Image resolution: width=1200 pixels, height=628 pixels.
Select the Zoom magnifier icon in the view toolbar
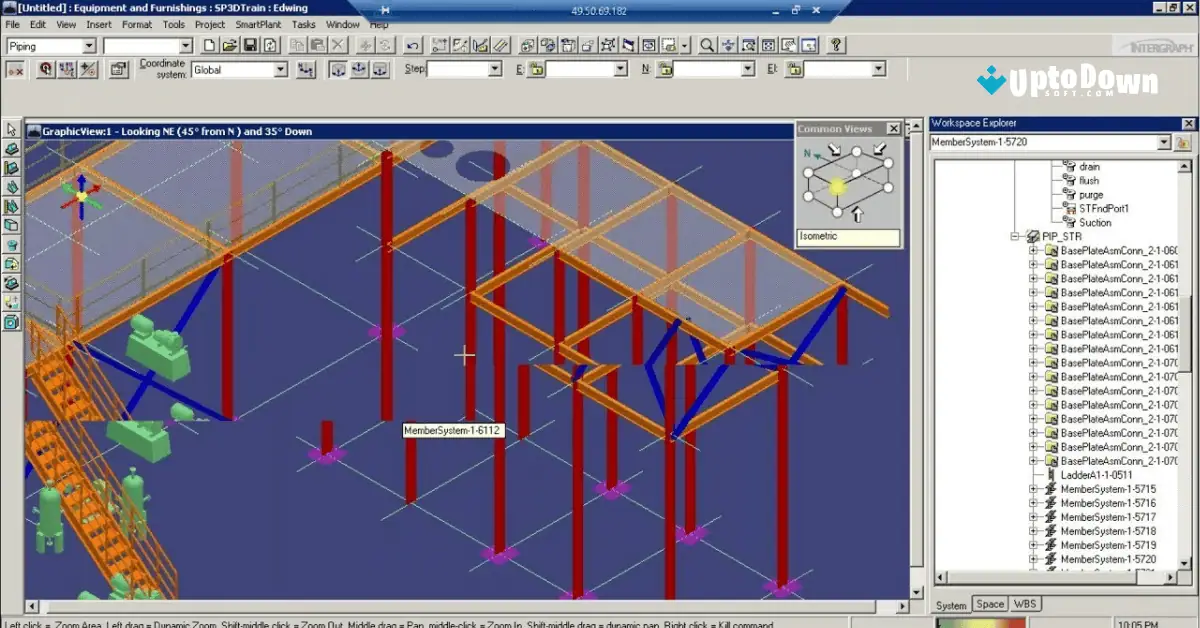click(705, 44)
